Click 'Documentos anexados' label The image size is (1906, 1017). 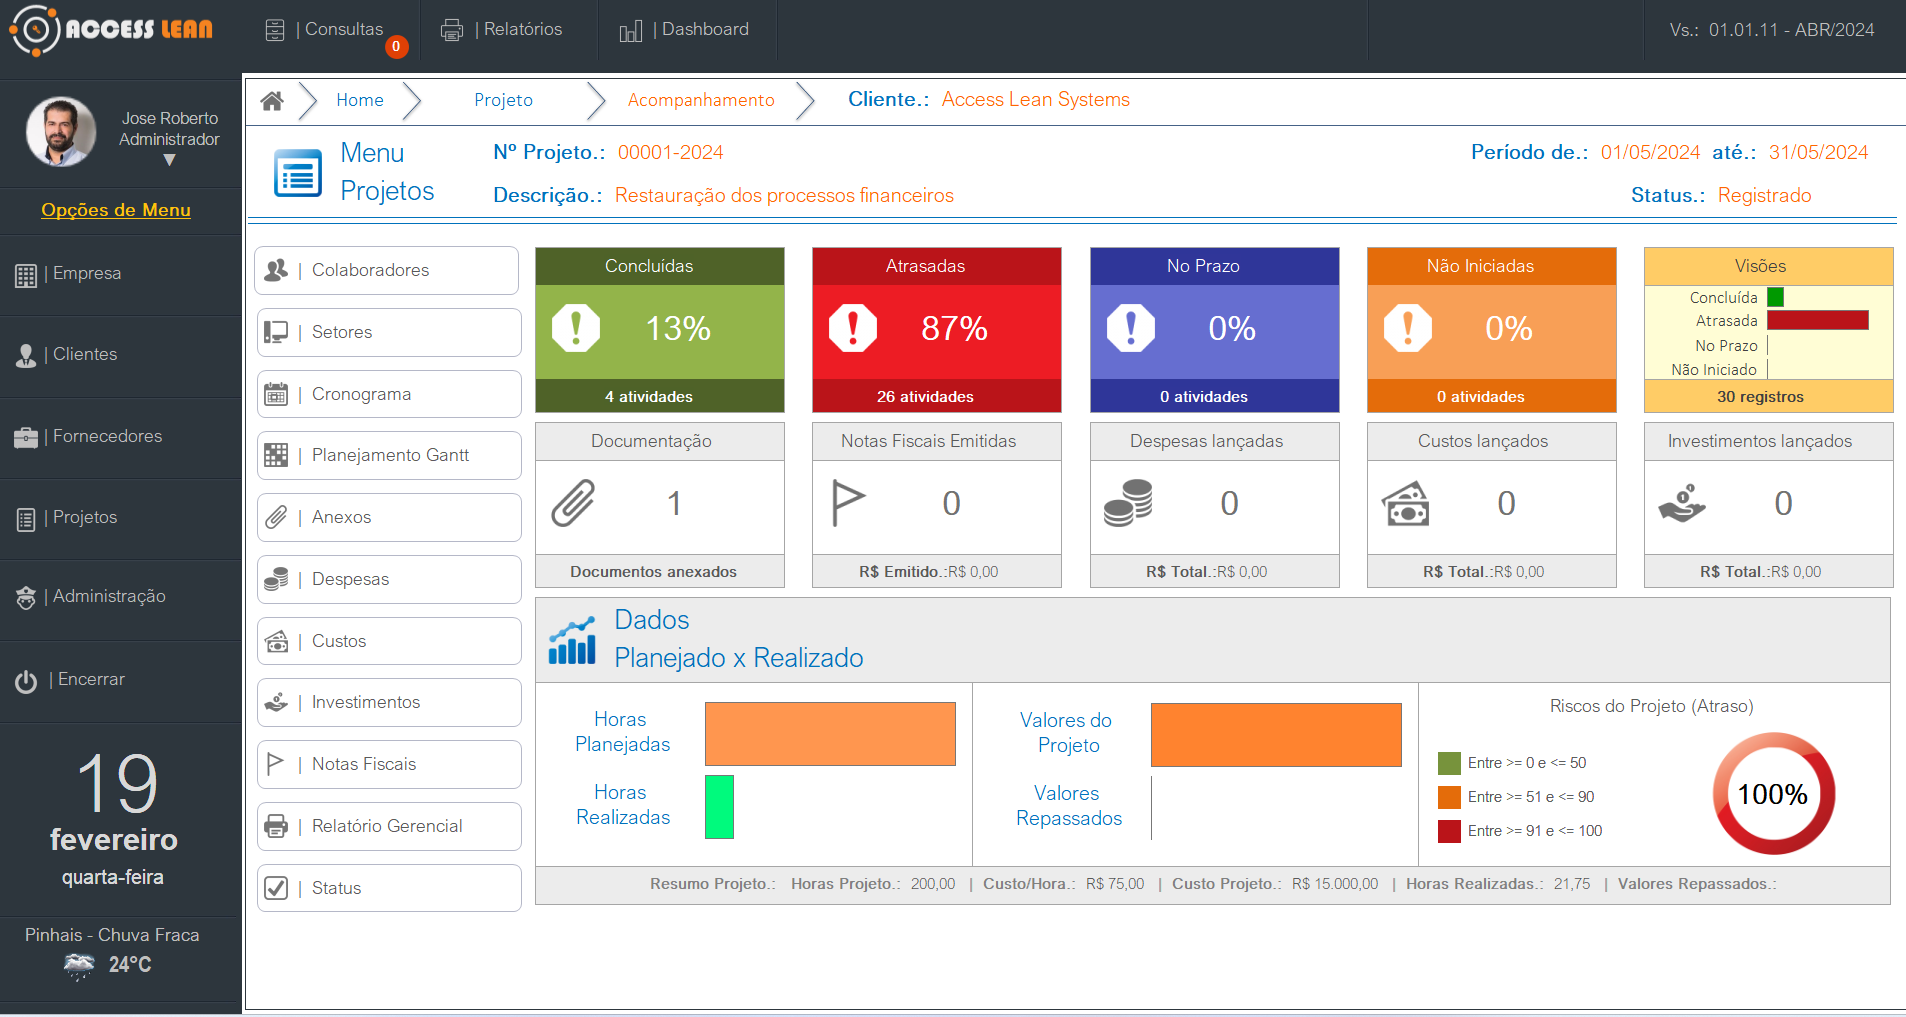[x=653, y=572]
